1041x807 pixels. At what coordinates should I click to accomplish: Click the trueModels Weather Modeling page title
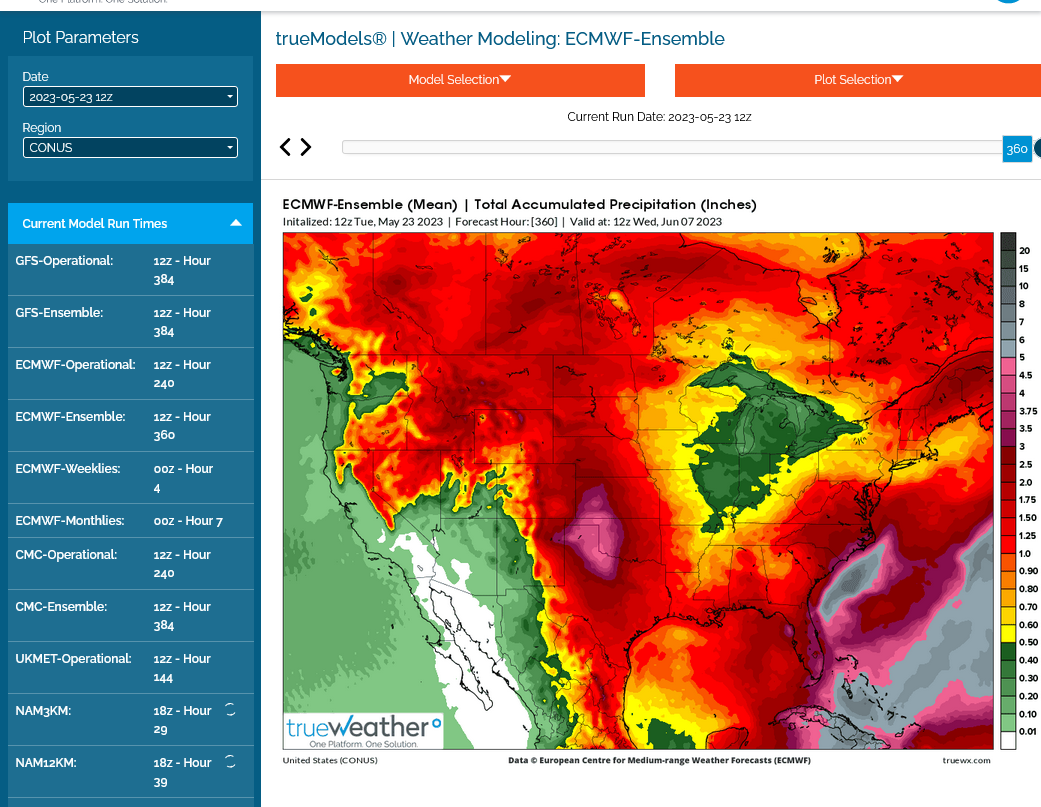pos(500,38)
